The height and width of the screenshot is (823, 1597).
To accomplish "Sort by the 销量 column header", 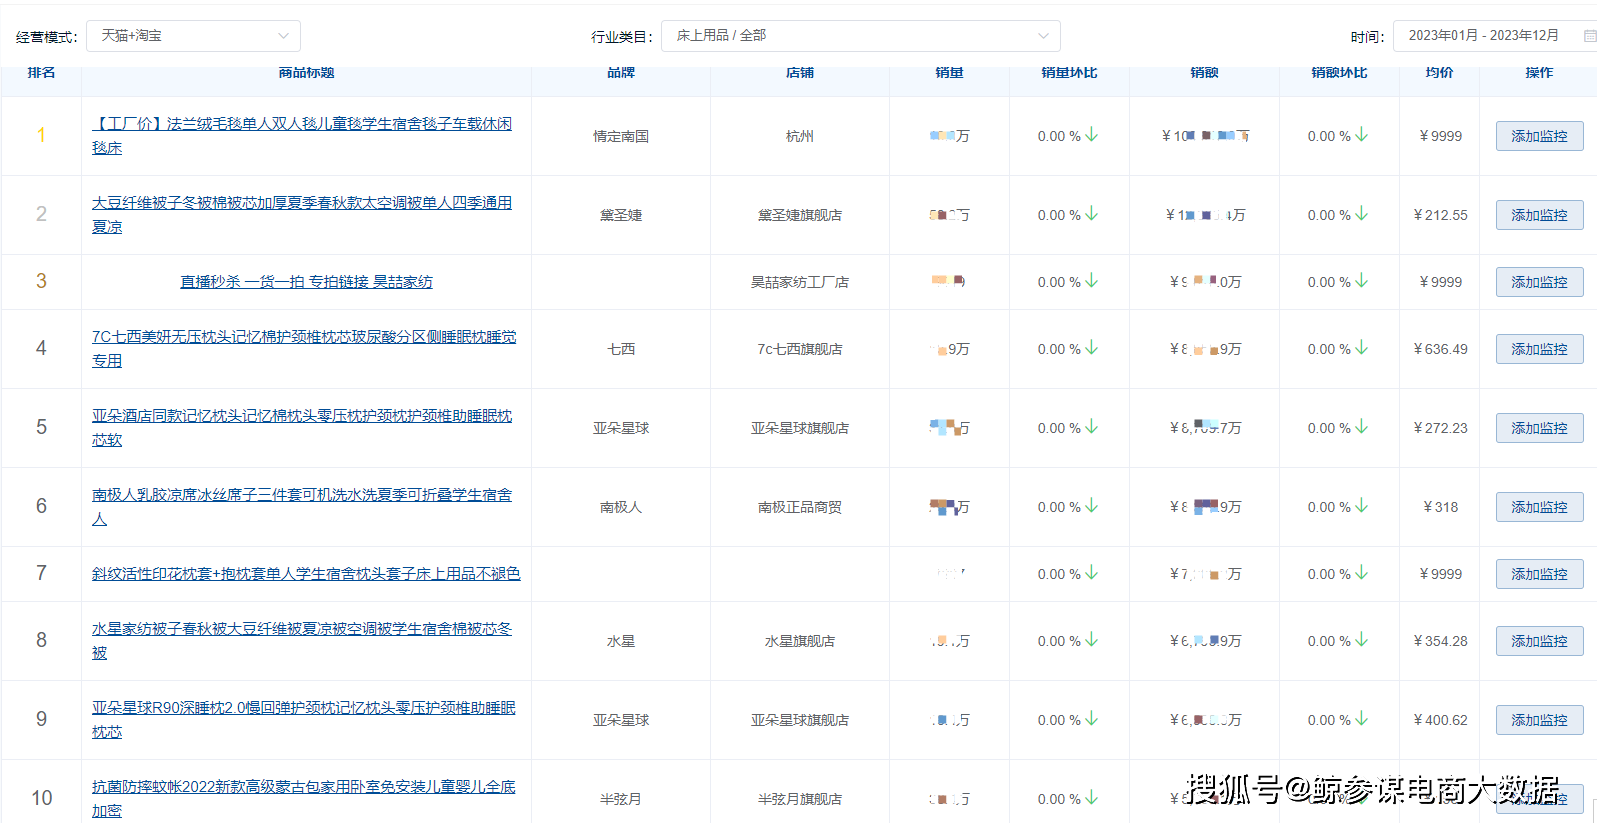I will pyautogui.click(x=949, y=73).
